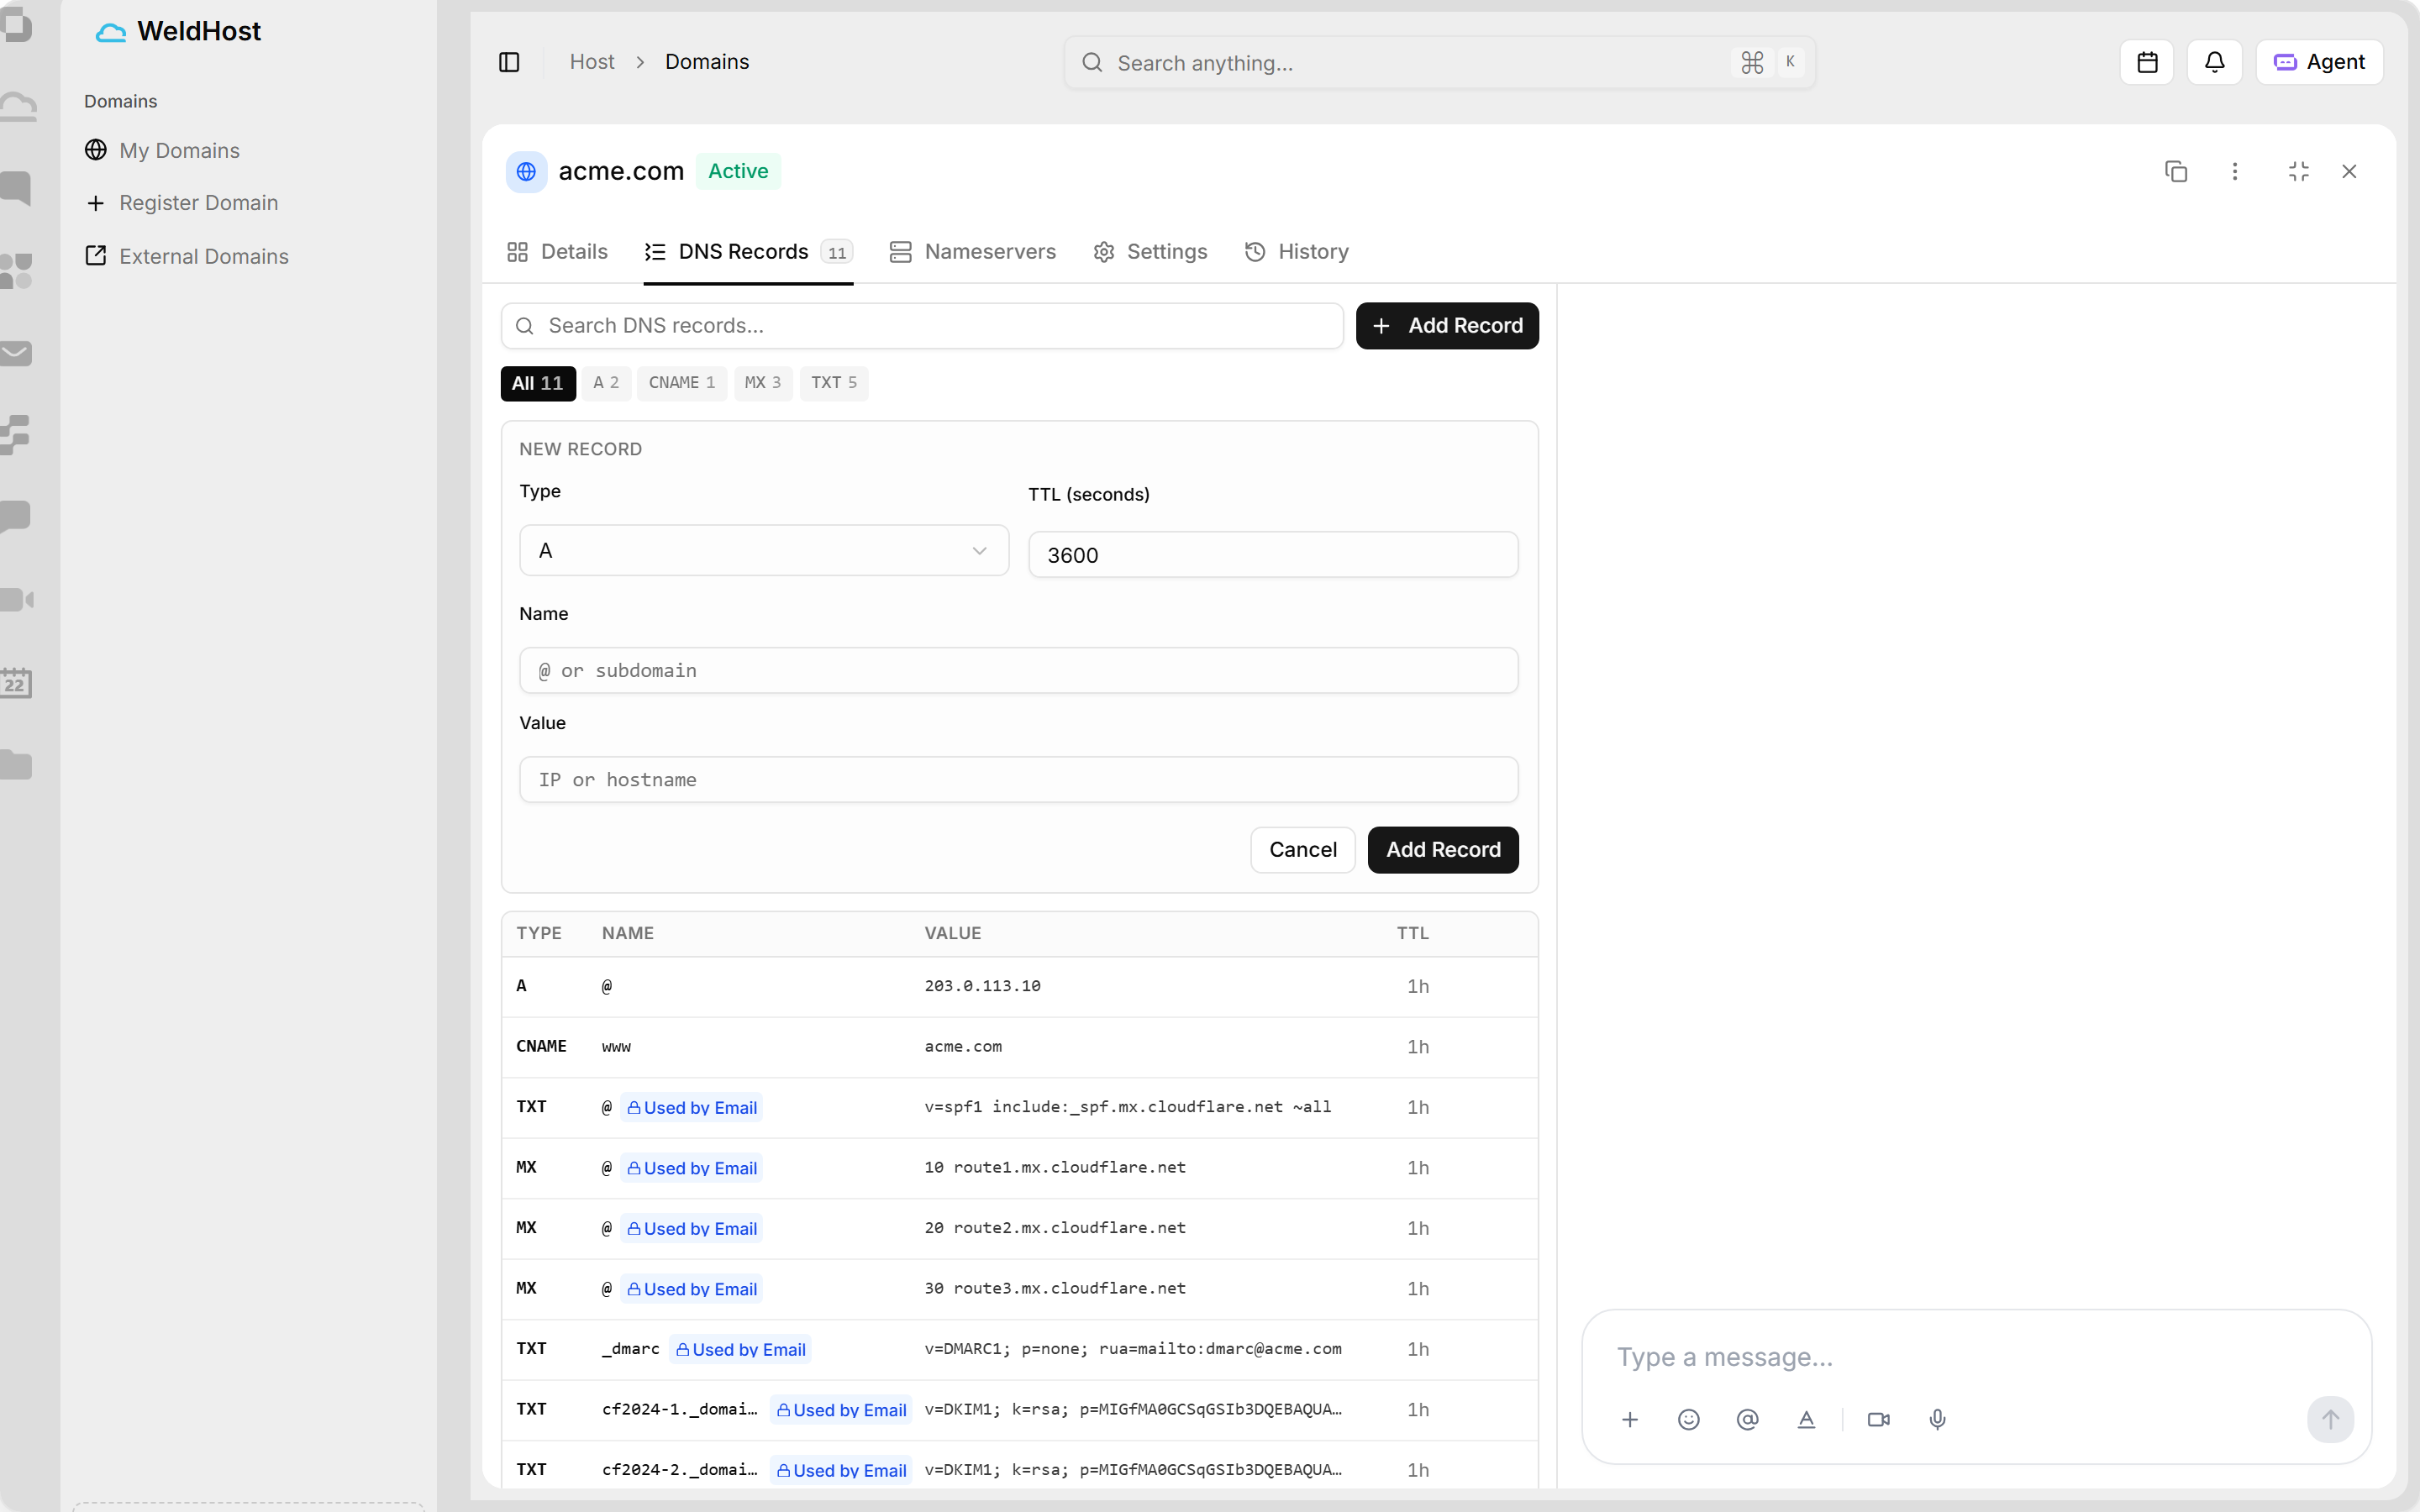Click the Active status badge
Viewport: 2420px width, 1512px height.
[x=738, y=171]
